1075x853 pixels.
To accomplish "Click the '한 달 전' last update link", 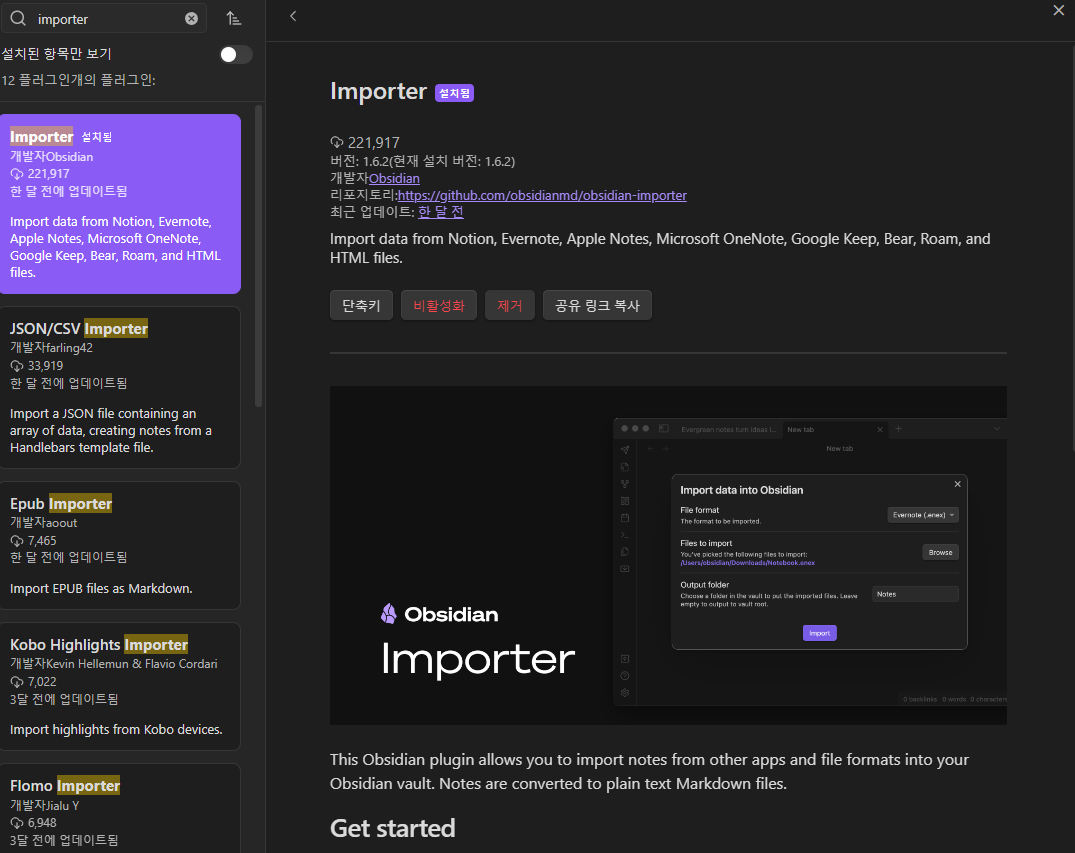I will tap(441, 212).
